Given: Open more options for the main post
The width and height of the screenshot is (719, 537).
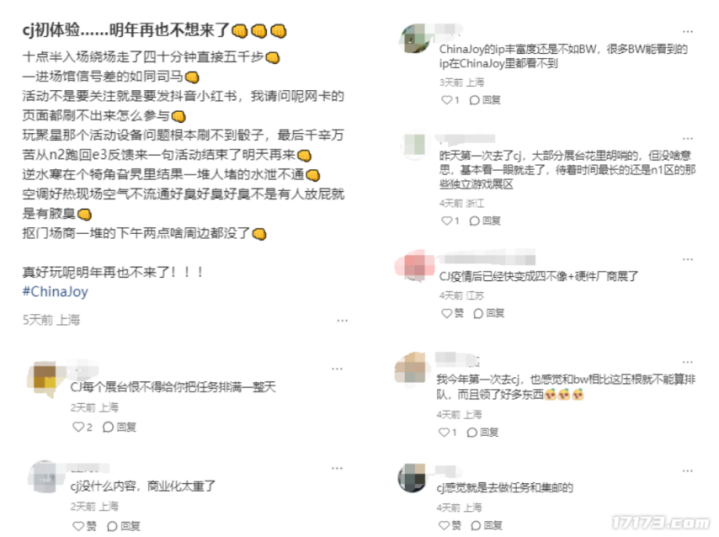Looking at the screenshot, I should 342,321.
